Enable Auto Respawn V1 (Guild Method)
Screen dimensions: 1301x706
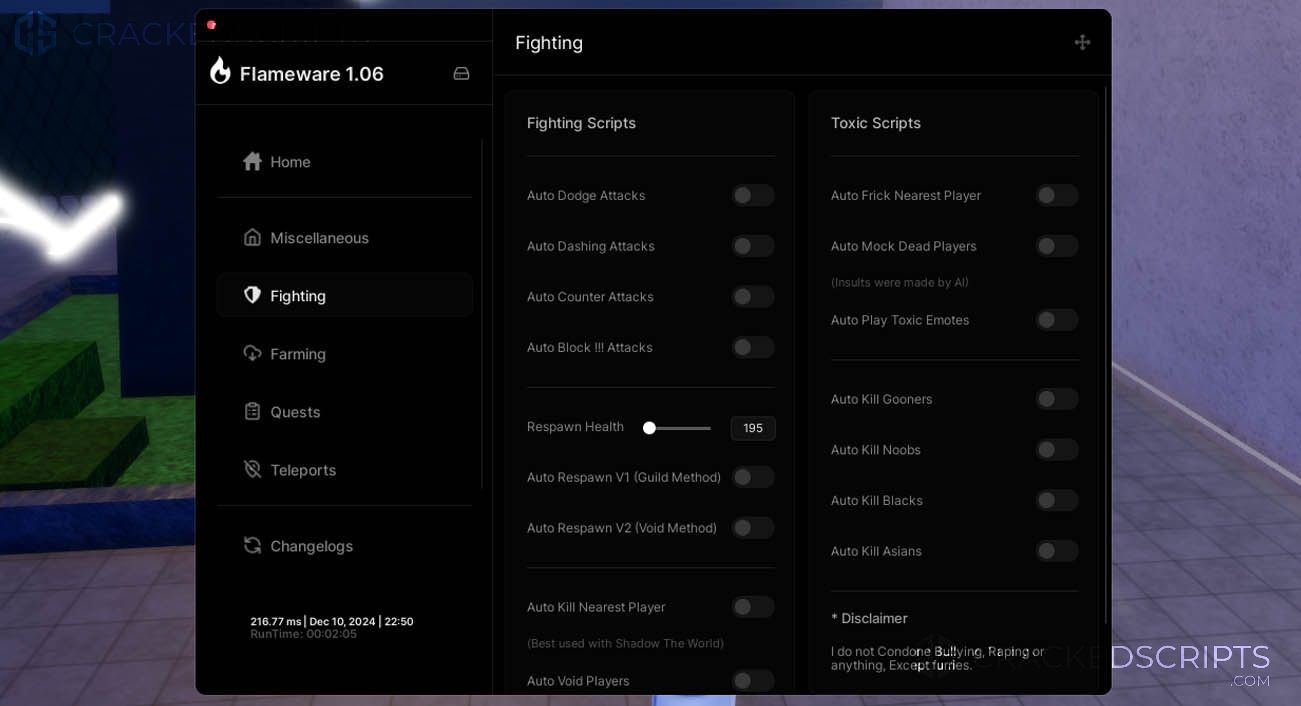752,477
